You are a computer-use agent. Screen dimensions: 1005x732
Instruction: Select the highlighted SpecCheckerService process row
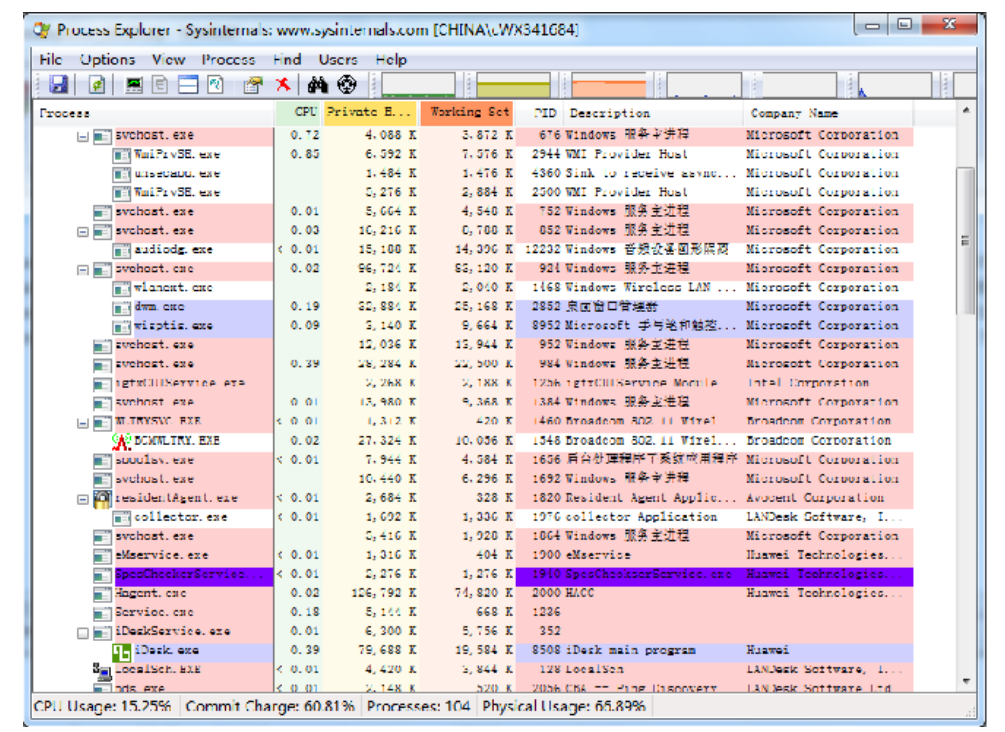(x=474, y=575)
